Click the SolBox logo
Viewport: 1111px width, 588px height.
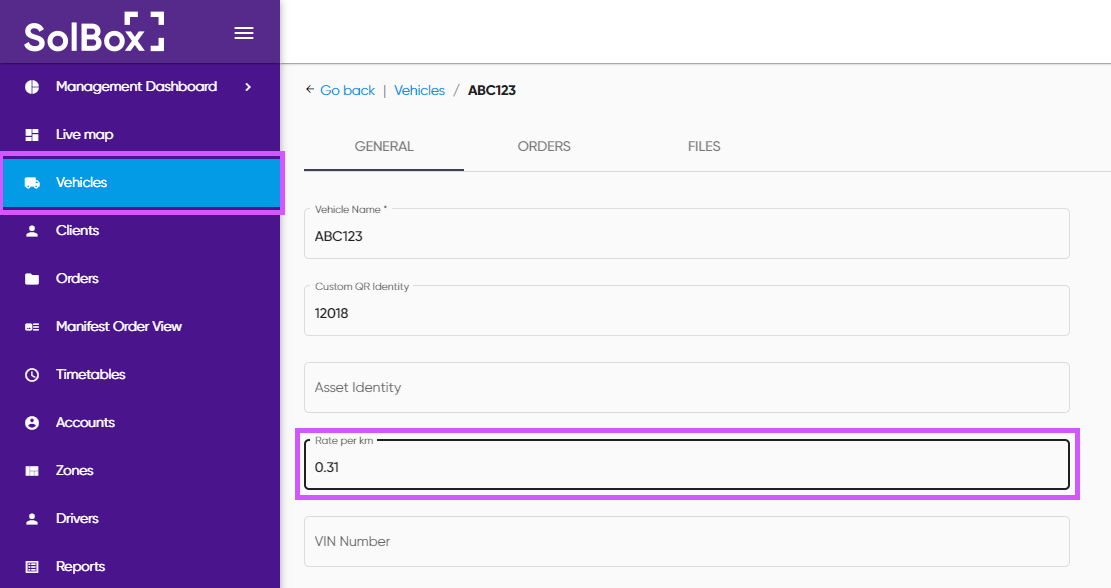(x=94, y=33)
